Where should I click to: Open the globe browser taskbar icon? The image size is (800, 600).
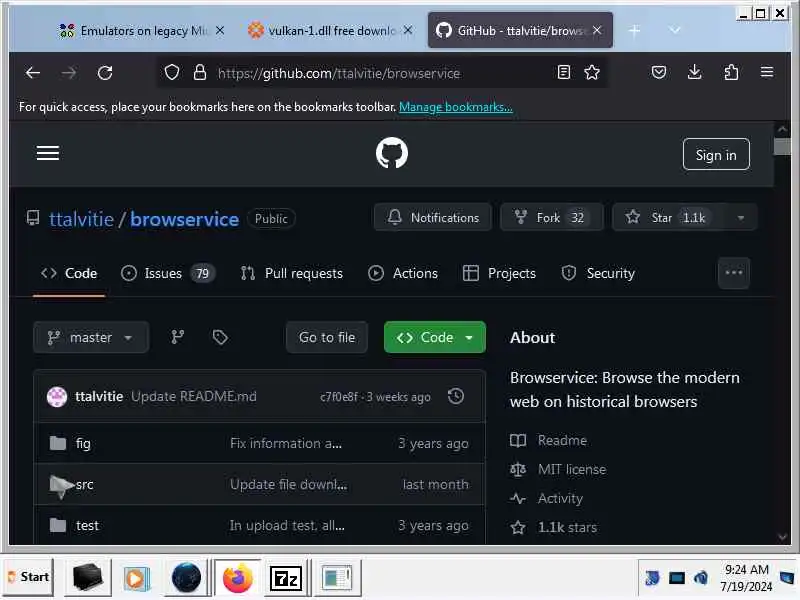click(186, 578)
